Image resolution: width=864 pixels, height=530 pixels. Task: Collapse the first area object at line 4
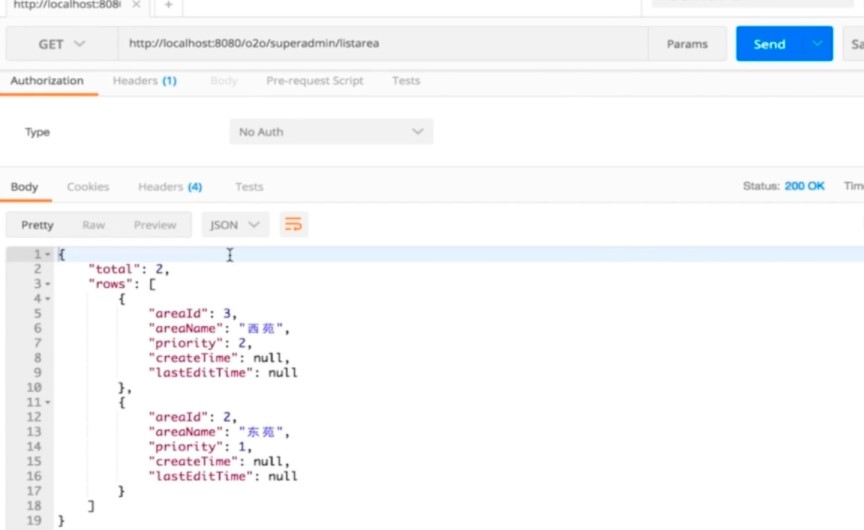[48, 299]
